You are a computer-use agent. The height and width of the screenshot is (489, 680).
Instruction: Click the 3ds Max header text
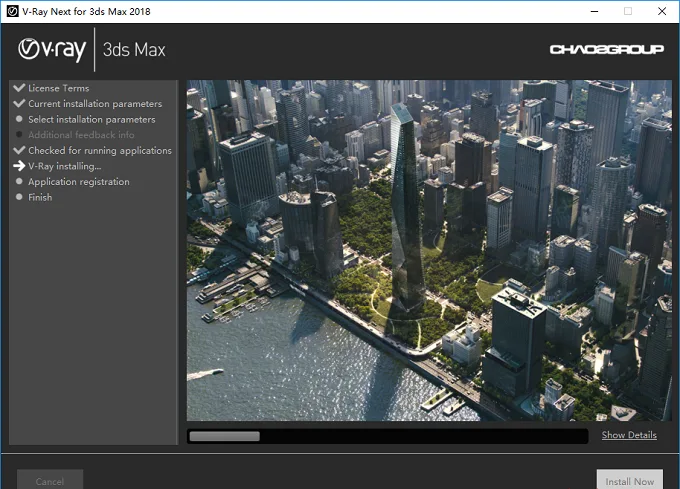click(134, 50)
